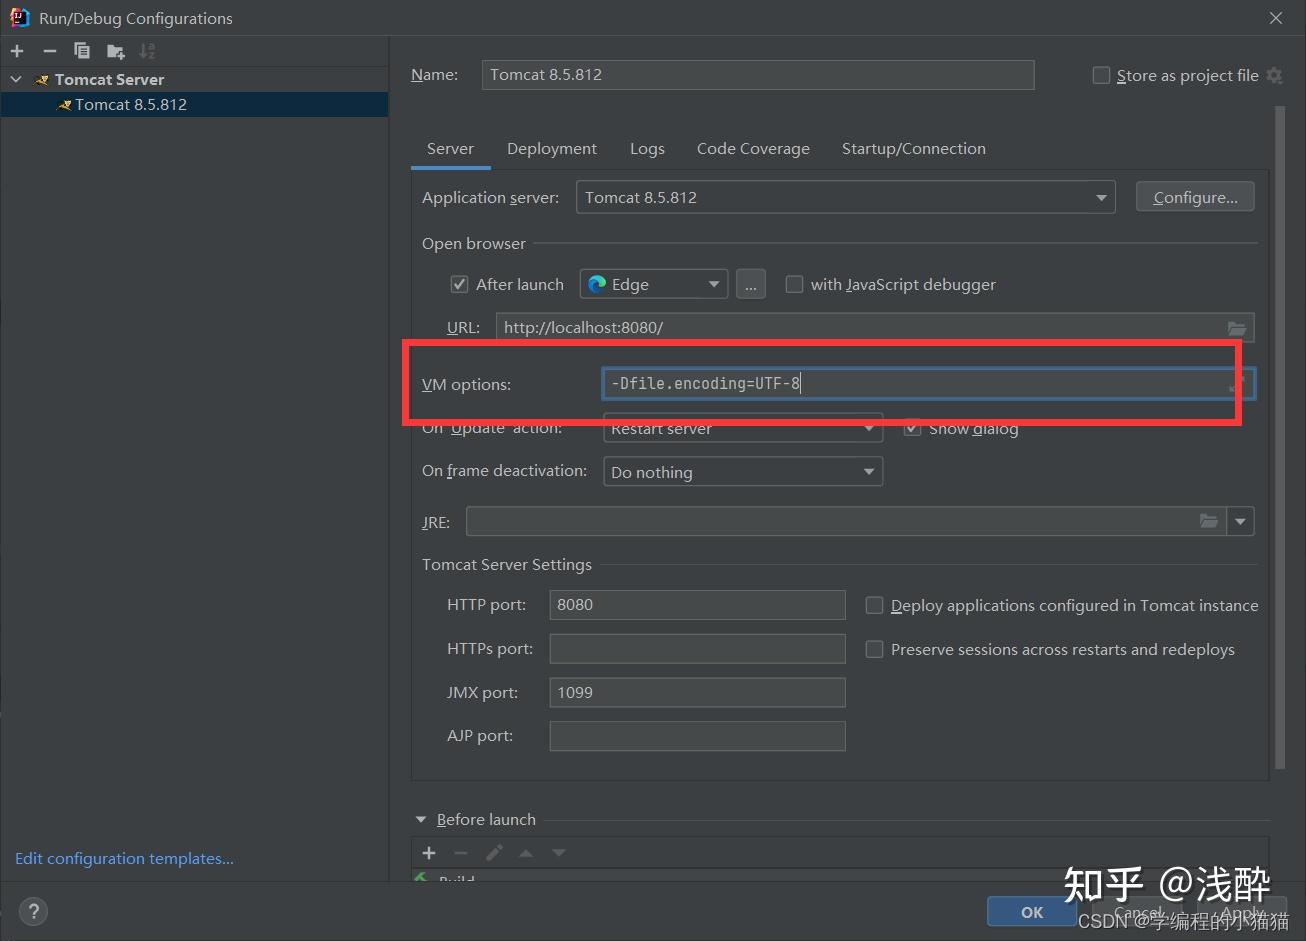This screenshot has width=1306, height=941.
Task: Copy configuration using the copy icon
Action: click(82, 51)
